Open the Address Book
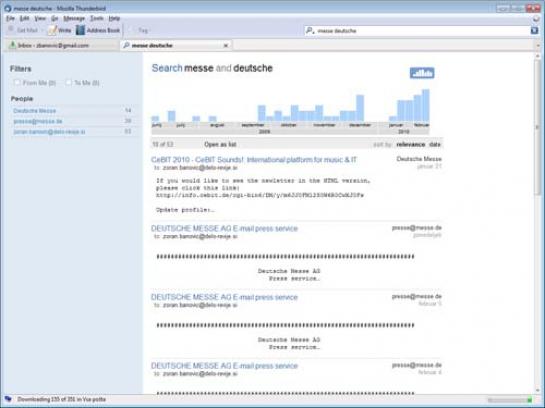The image size is (545, 408). pos(98,31)
